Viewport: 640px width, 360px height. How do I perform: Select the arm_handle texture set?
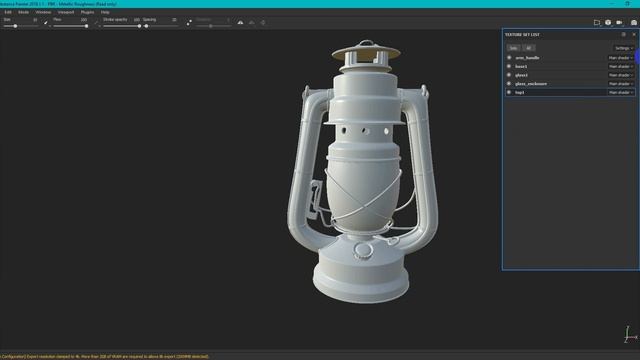(x=527, y=58)
